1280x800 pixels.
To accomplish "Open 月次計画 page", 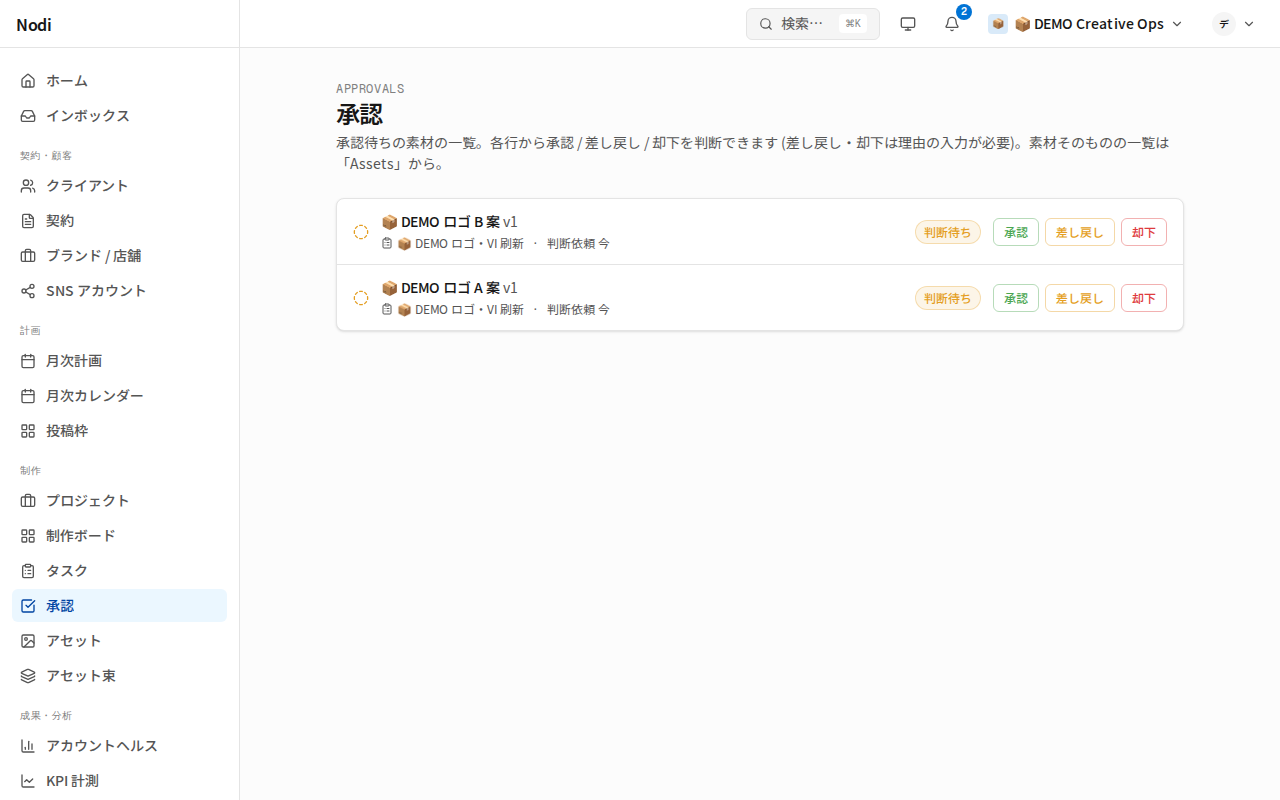I will (x=119, y=361).
